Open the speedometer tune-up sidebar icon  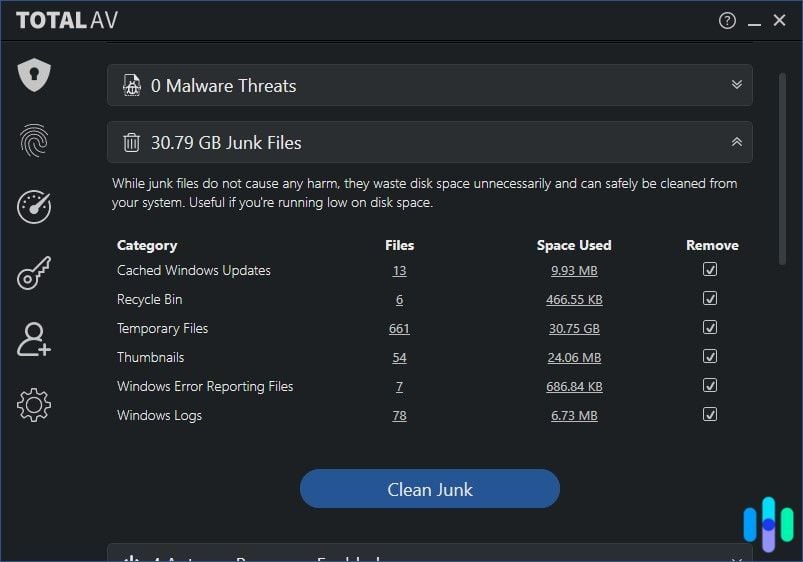pyautogui.click(x=34, y=207)
